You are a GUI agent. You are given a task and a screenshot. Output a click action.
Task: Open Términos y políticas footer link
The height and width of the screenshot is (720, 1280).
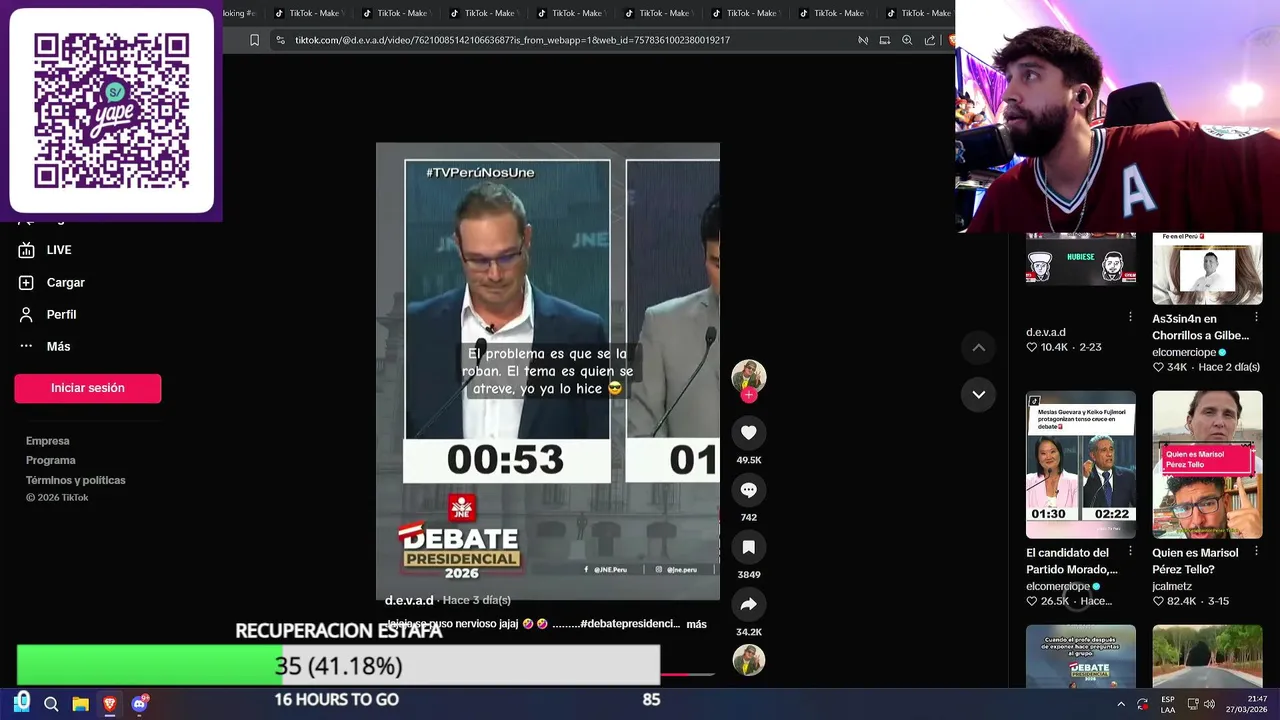(x=75, y=481)
